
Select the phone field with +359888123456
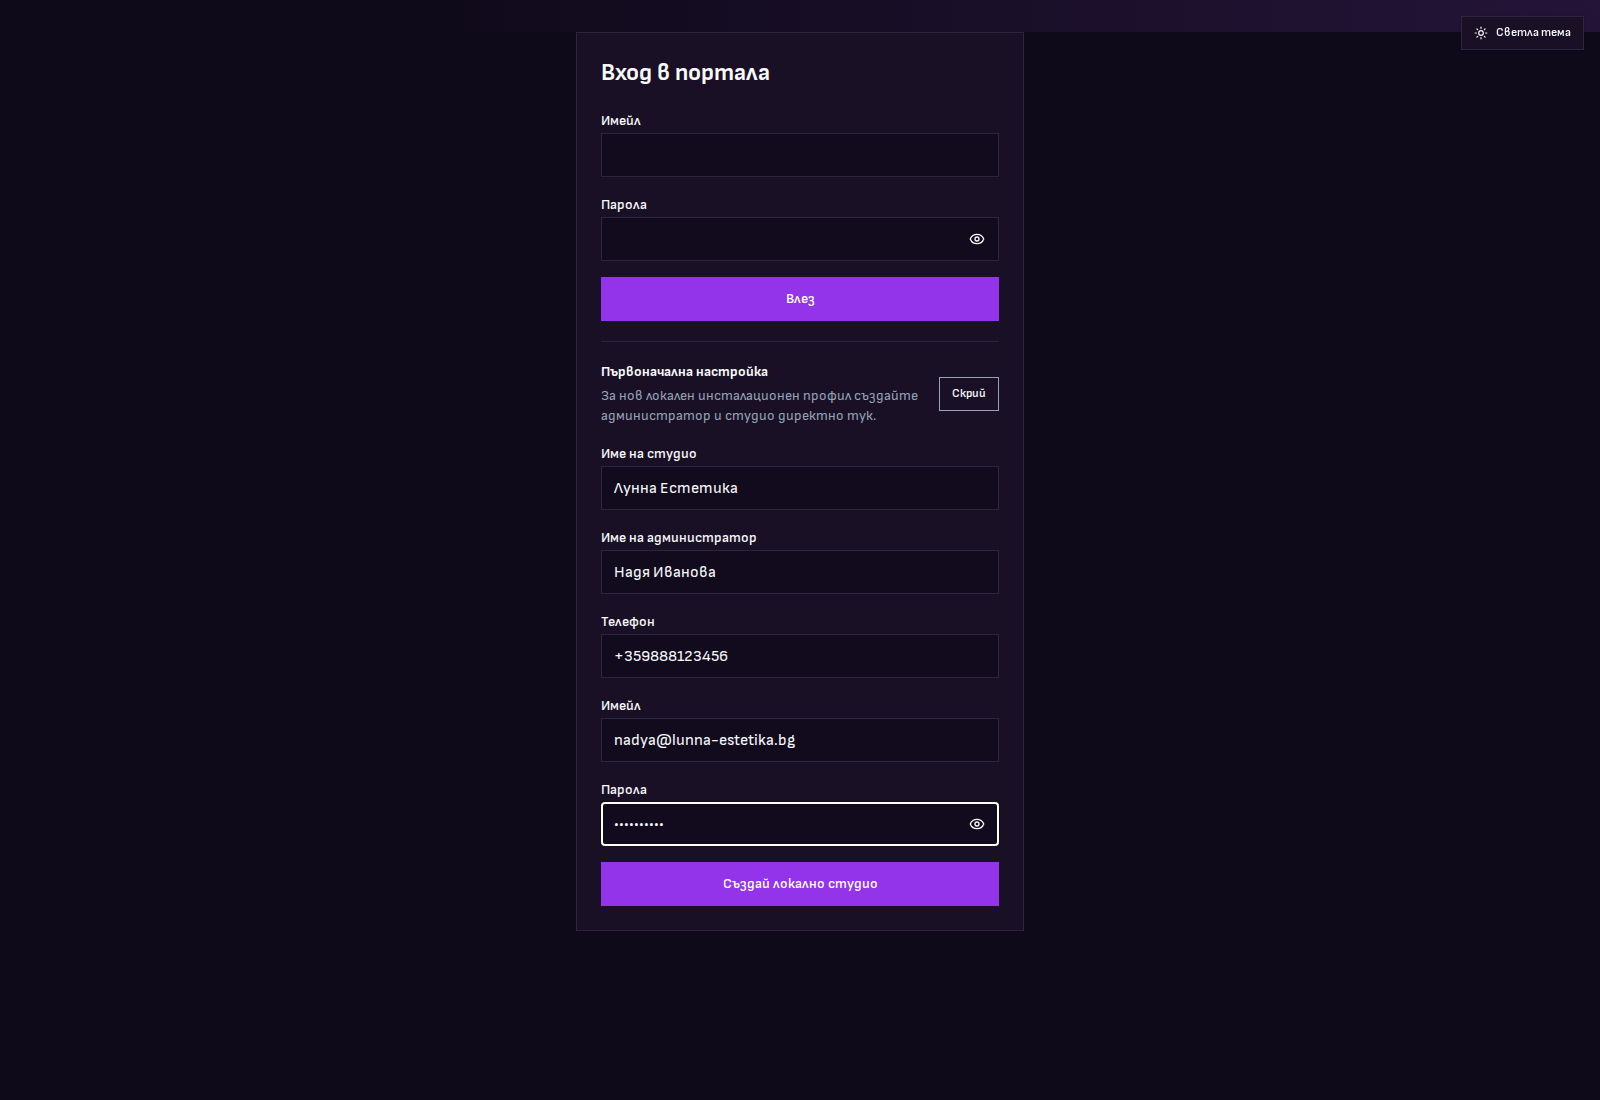[799, 656]
